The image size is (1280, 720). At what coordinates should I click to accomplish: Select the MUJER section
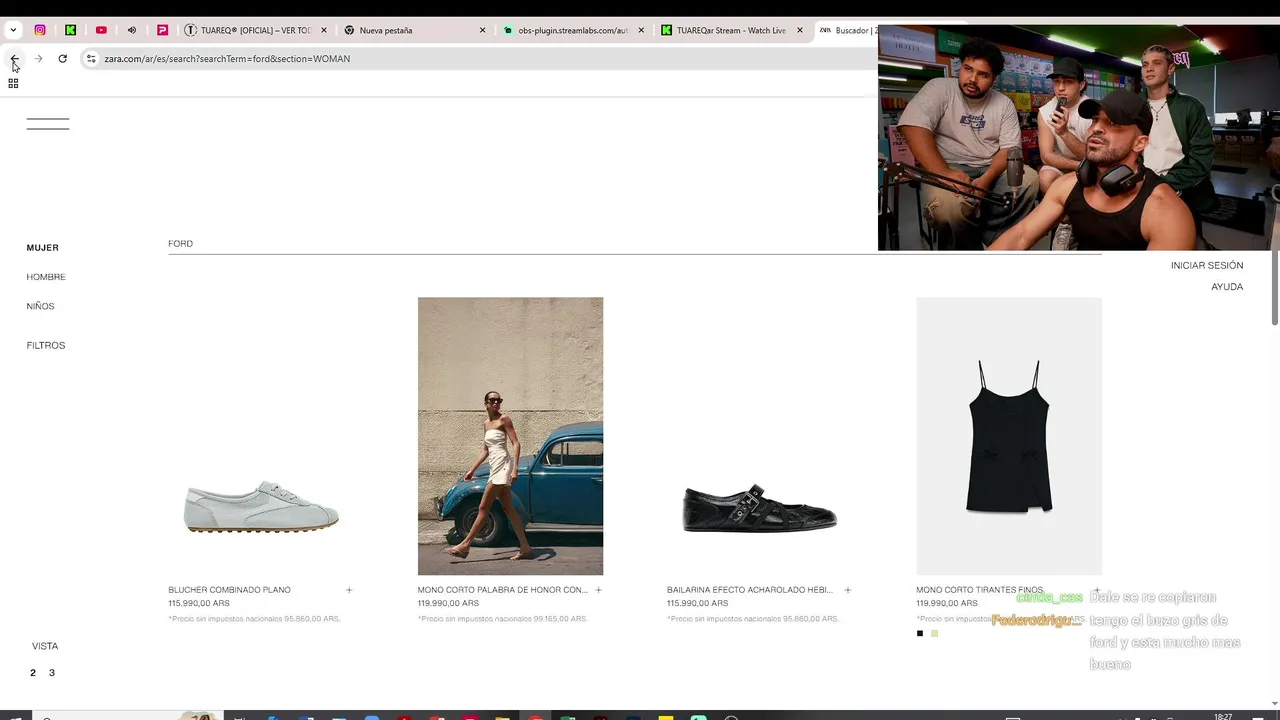(43, 248)
